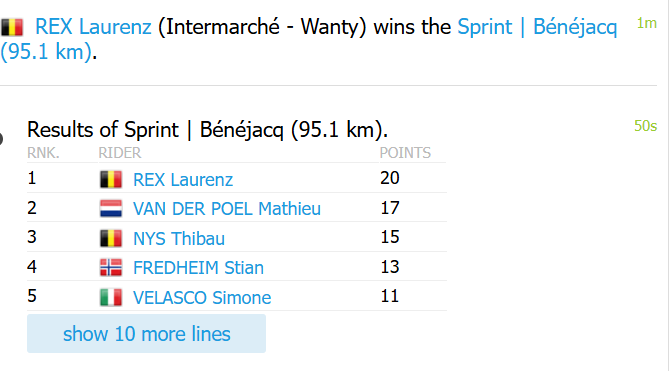Screen dimensions: 672x371
Task: Open VAN DER POEL Mathieu rider page
Action: 227,209
